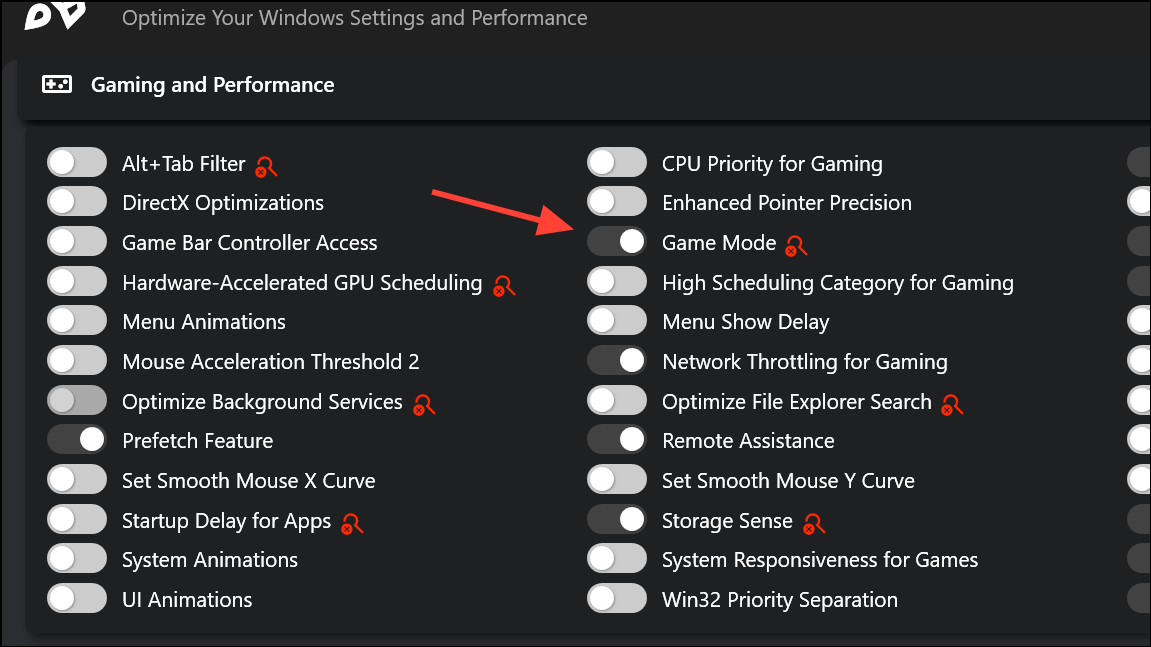This screenshot has height=647, width=1151.
Task: Click the icon next to Optimize Background Services
Action: [424, 405]
